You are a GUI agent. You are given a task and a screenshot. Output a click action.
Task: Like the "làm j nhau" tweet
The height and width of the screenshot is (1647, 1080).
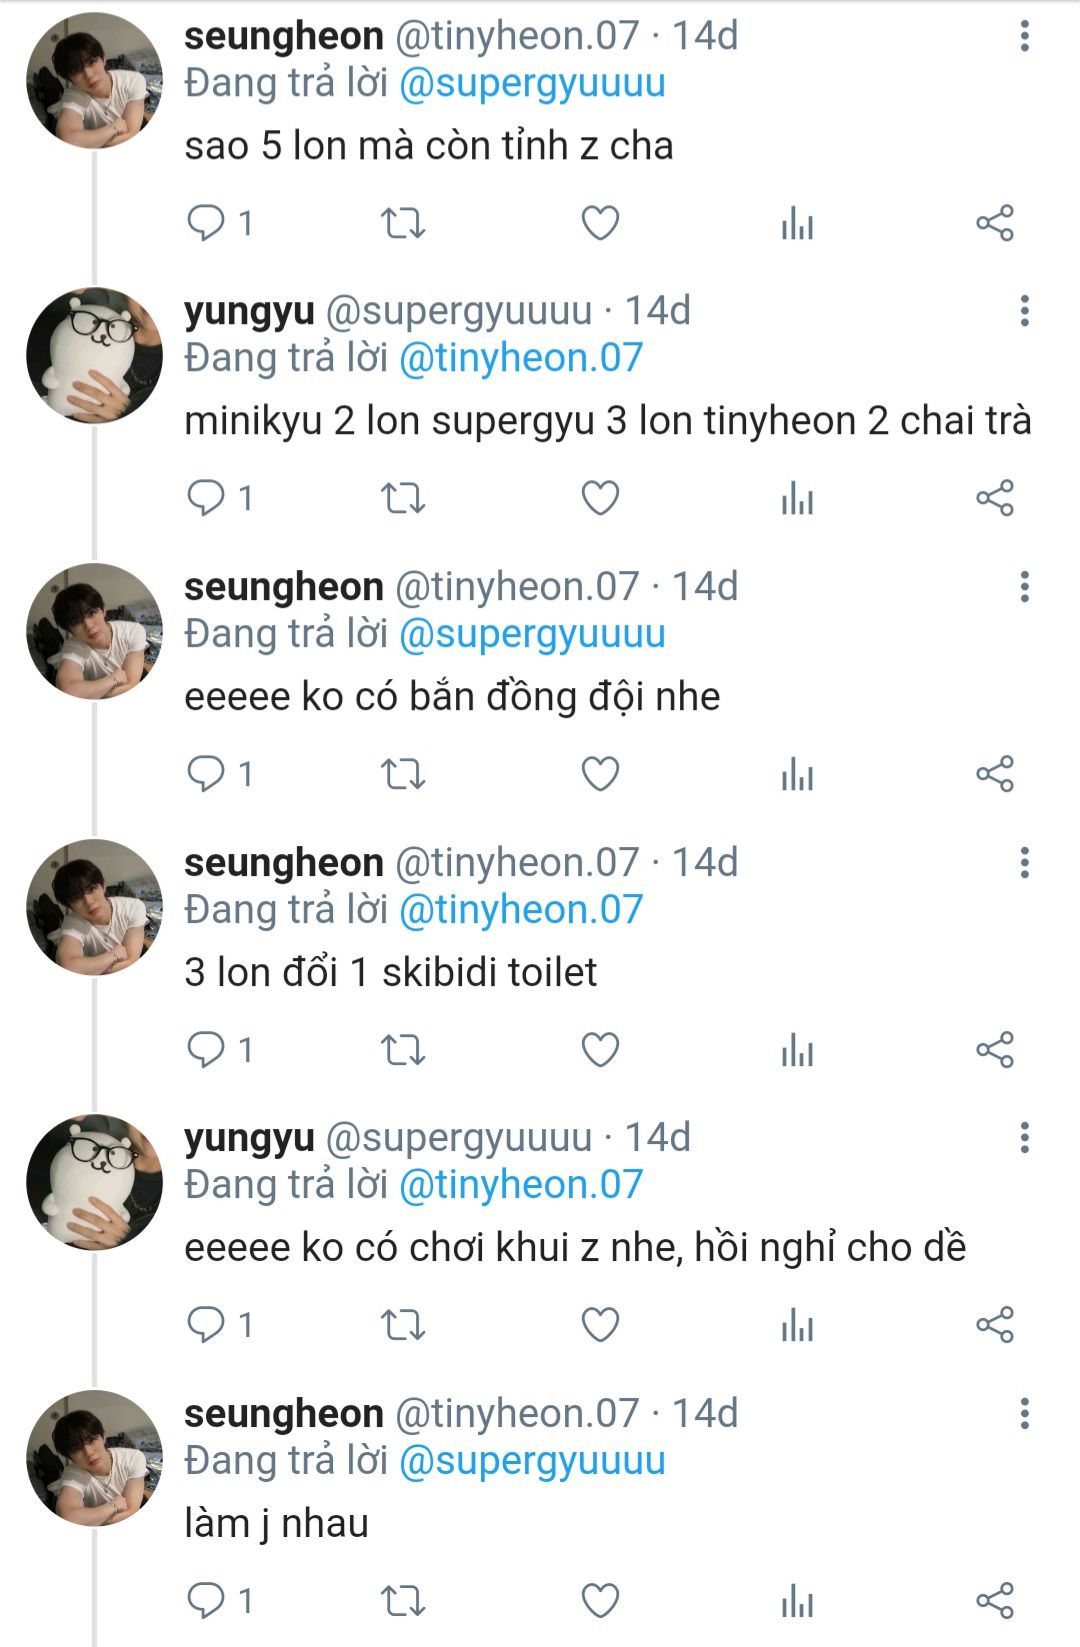(x=600, y=1600)
